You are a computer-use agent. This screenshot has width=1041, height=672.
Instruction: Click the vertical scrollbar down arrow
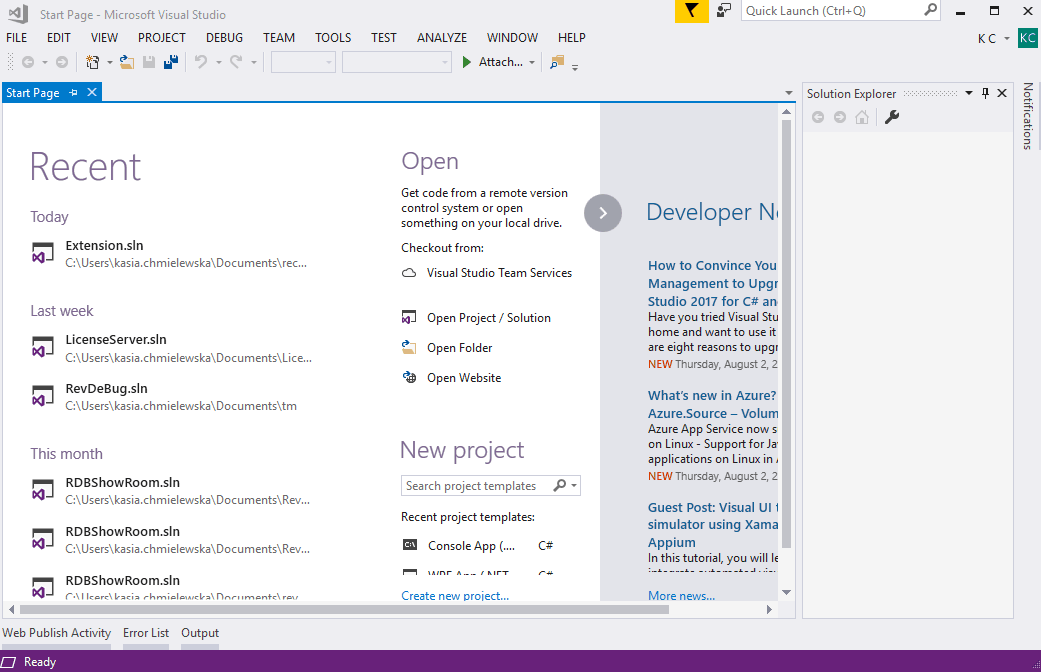(787, 592)
